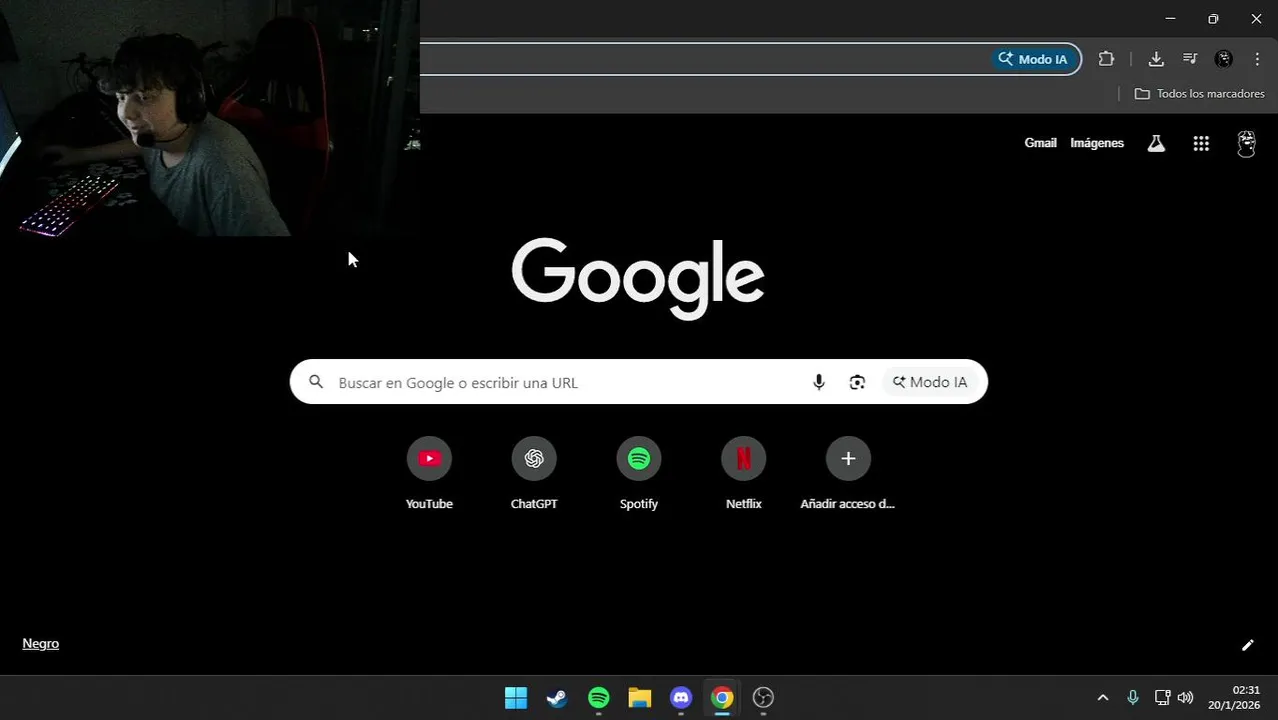Click the Modo IA button in the search box
Viewport: 1278px width, 720px height.
click(930, 382)
